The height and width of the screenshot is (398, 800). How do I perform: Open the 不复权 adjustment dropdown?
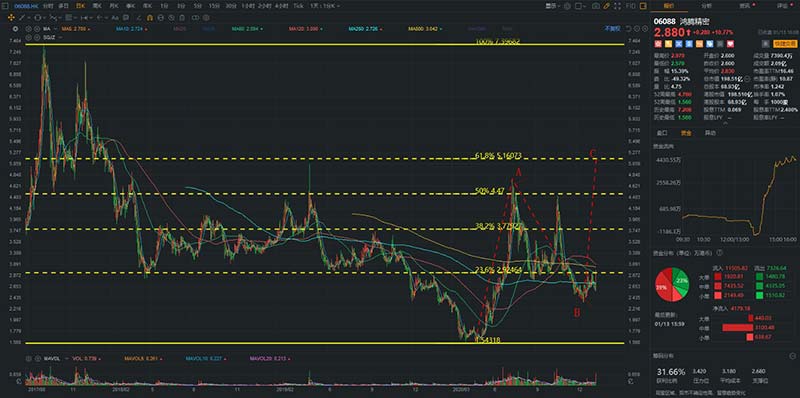(612, 29)
